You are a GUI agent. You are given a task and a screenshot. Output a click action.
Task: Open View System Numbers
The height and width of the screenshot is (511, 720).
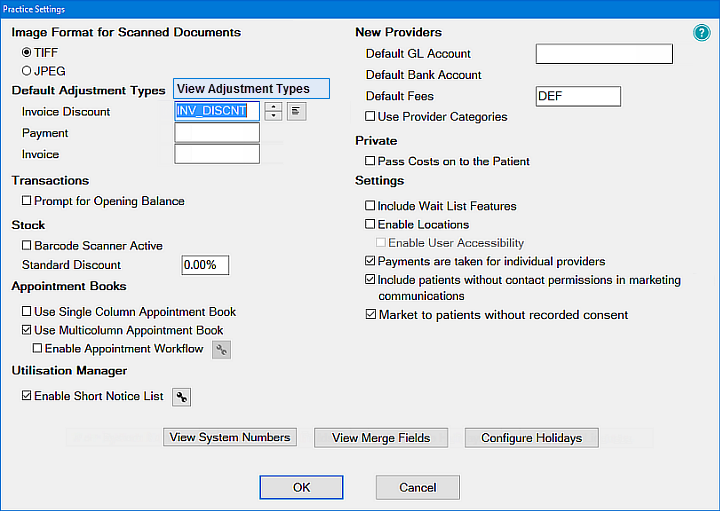[x=230, y=437]
